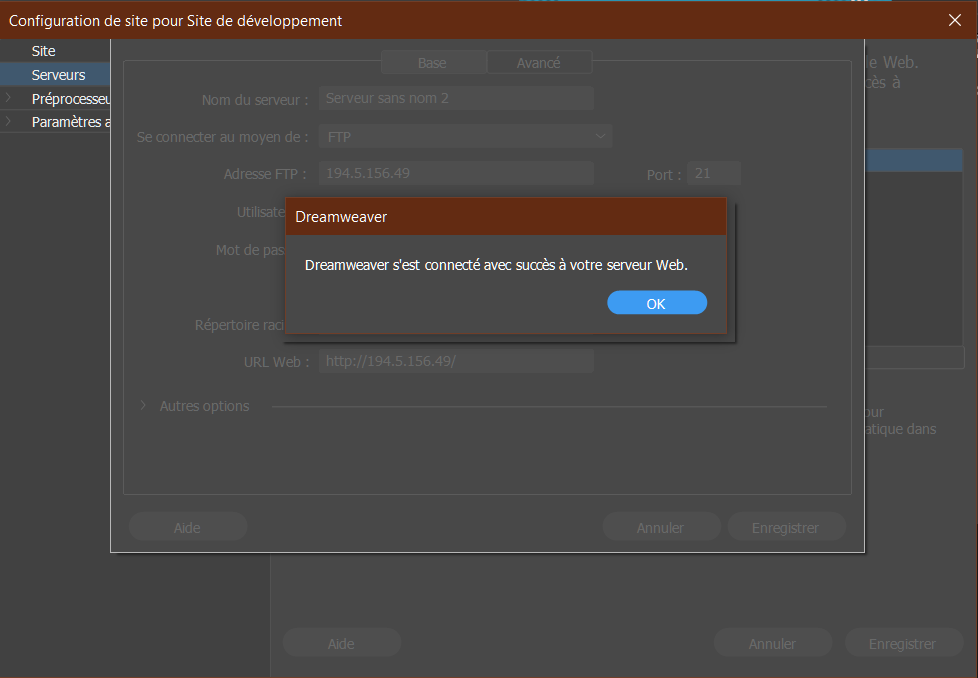
Task: Click Aide at the bottom of site window
Action: coord(341,644)
